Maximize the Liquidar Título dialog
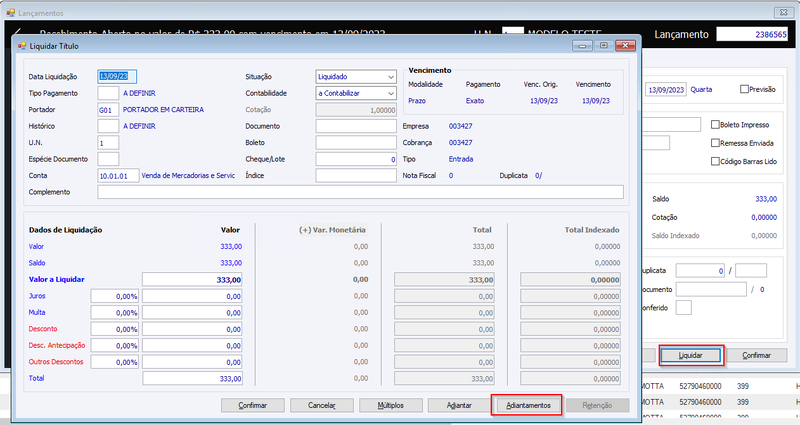The width and height of the screenshot is (800, 425). 604,45
